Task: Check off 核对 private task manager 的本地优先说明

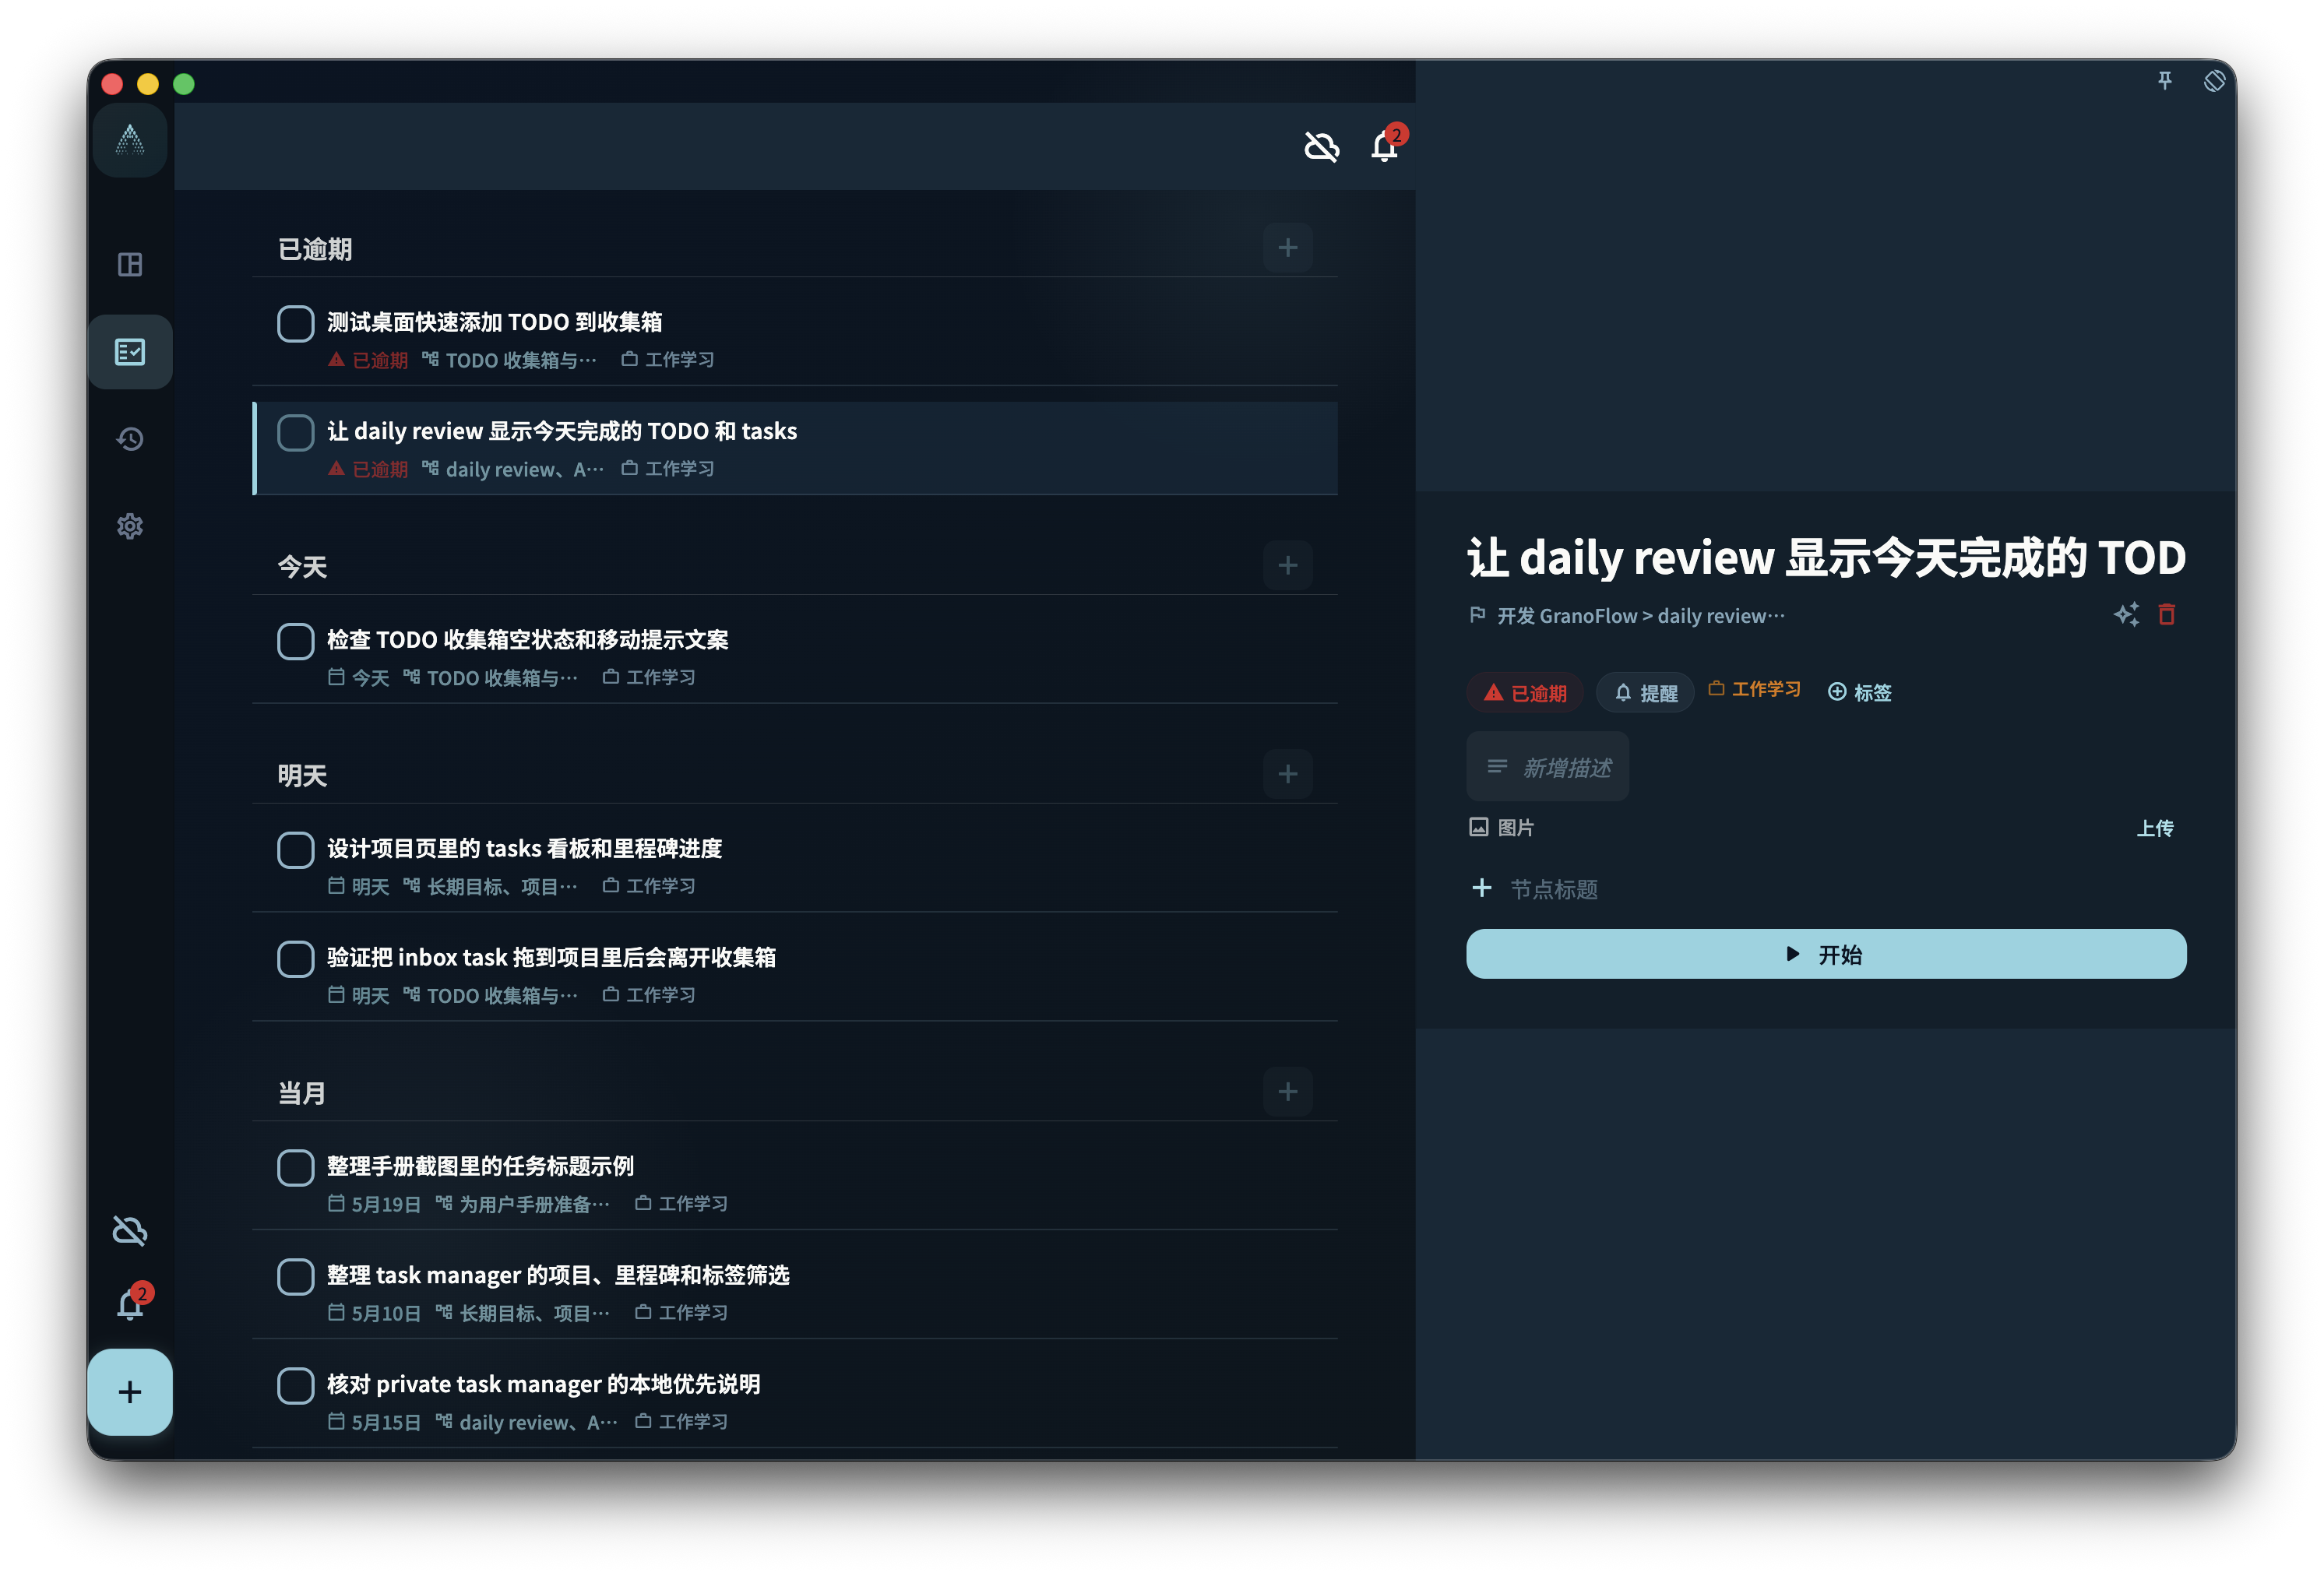Action: click(295, 1386)
